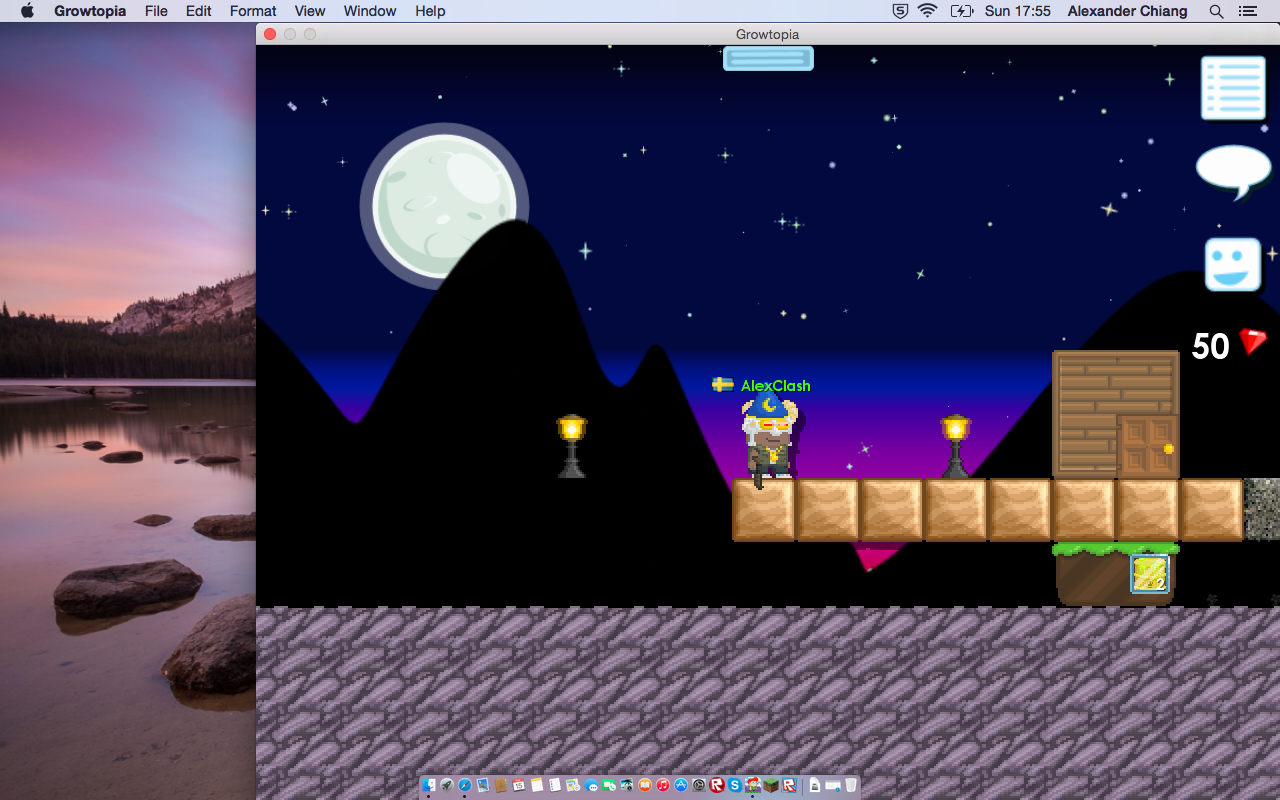The image size is (1280, 800).
Task: Open the game menu list icon
Action: tap(1232, 87)
